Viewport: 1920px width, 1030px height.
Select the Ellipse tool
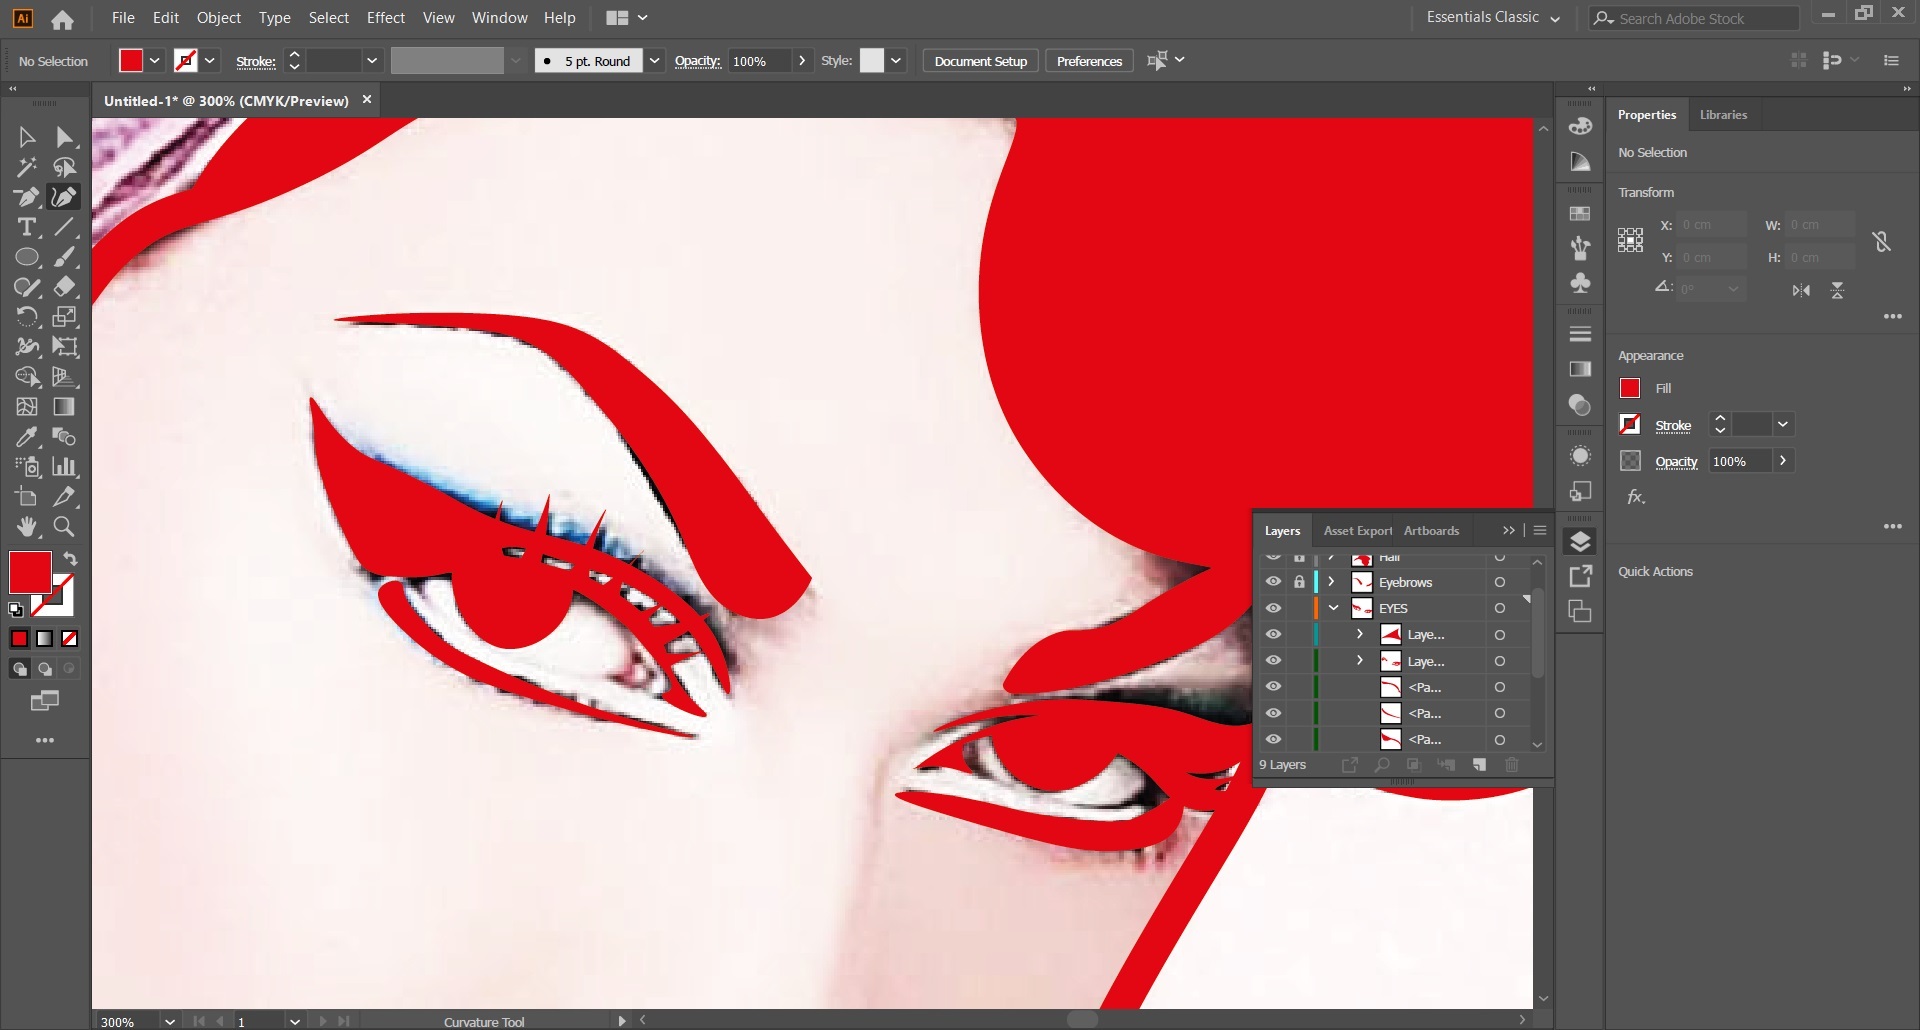tap(27, 257)
